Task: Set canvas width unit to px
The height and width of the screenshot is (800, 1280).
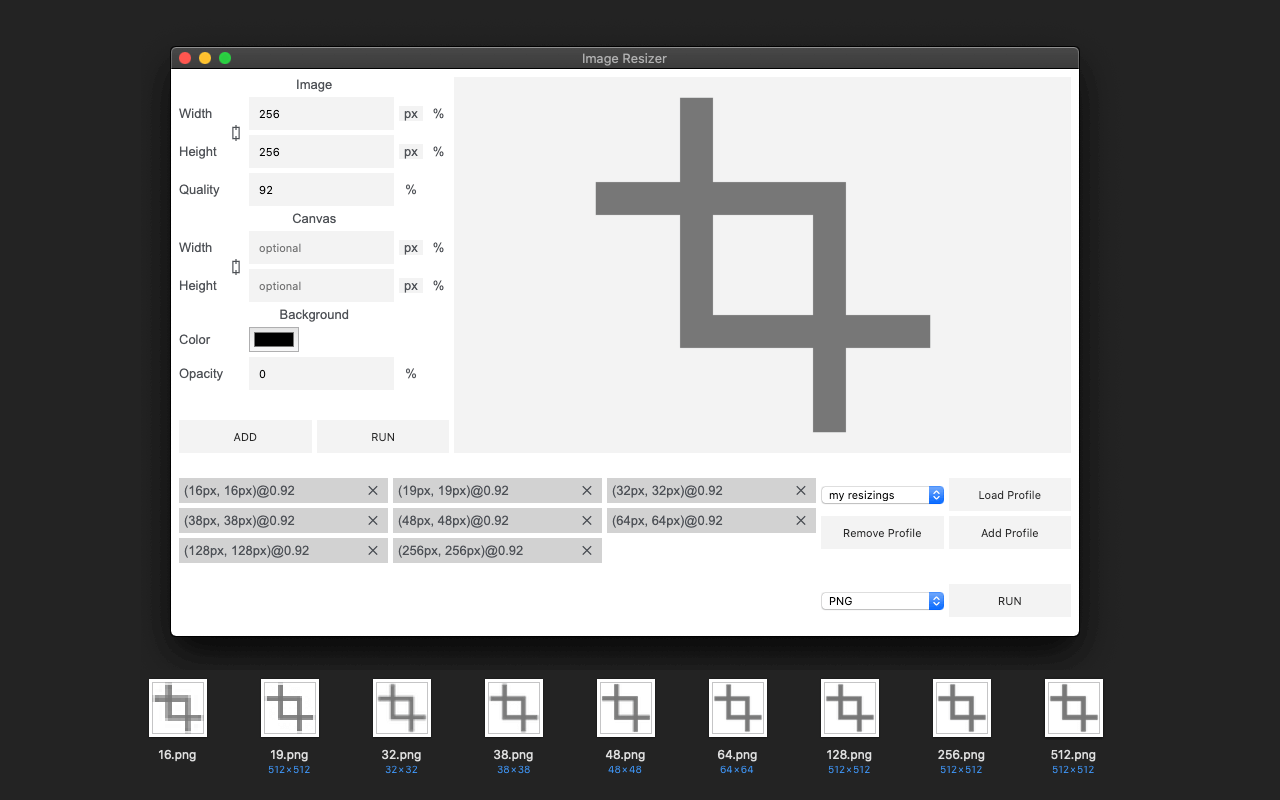Action: click(x=411, y=248)
